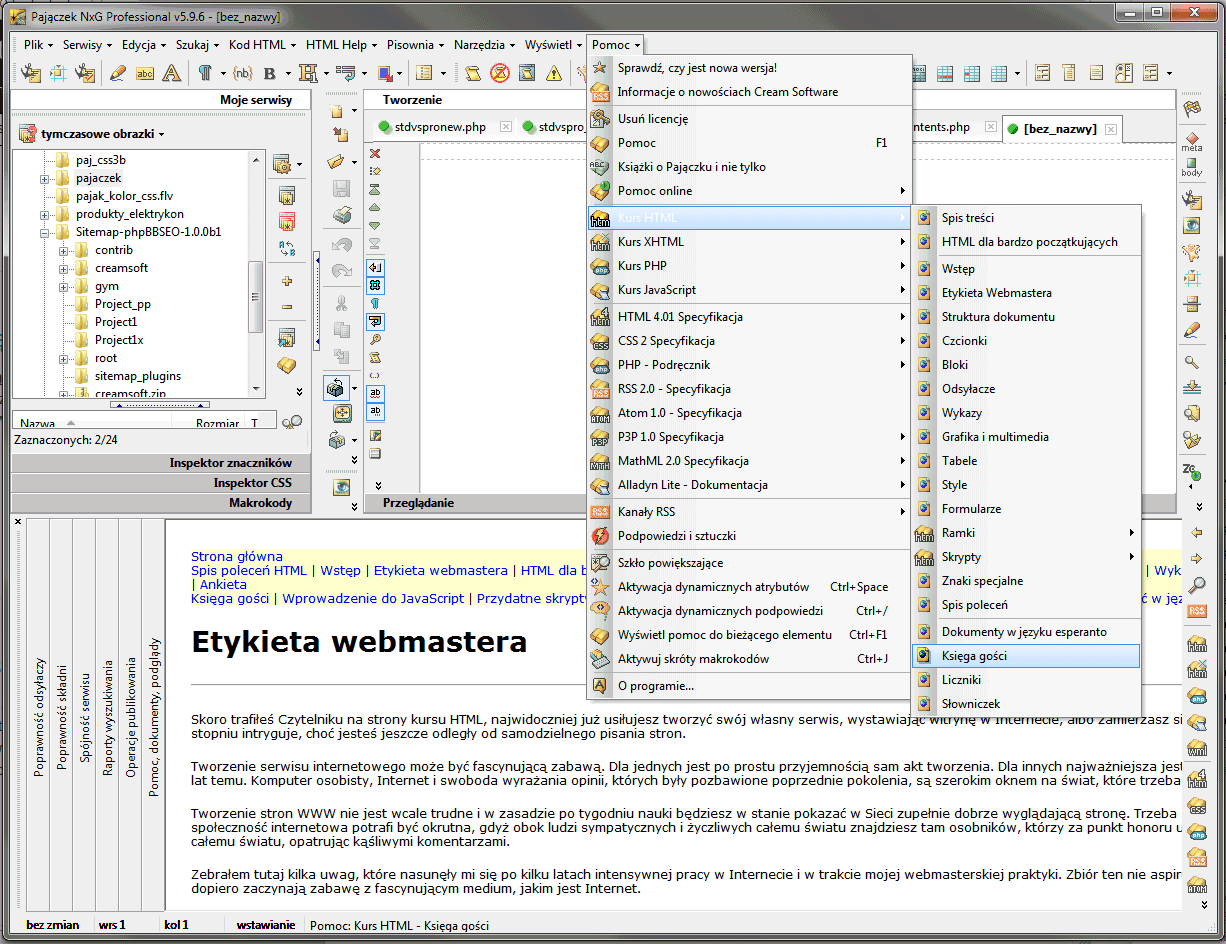Click the red prohibited circle toolbar icon
The width and height of the screenshot is (1226, 944).
click(500, 73)
